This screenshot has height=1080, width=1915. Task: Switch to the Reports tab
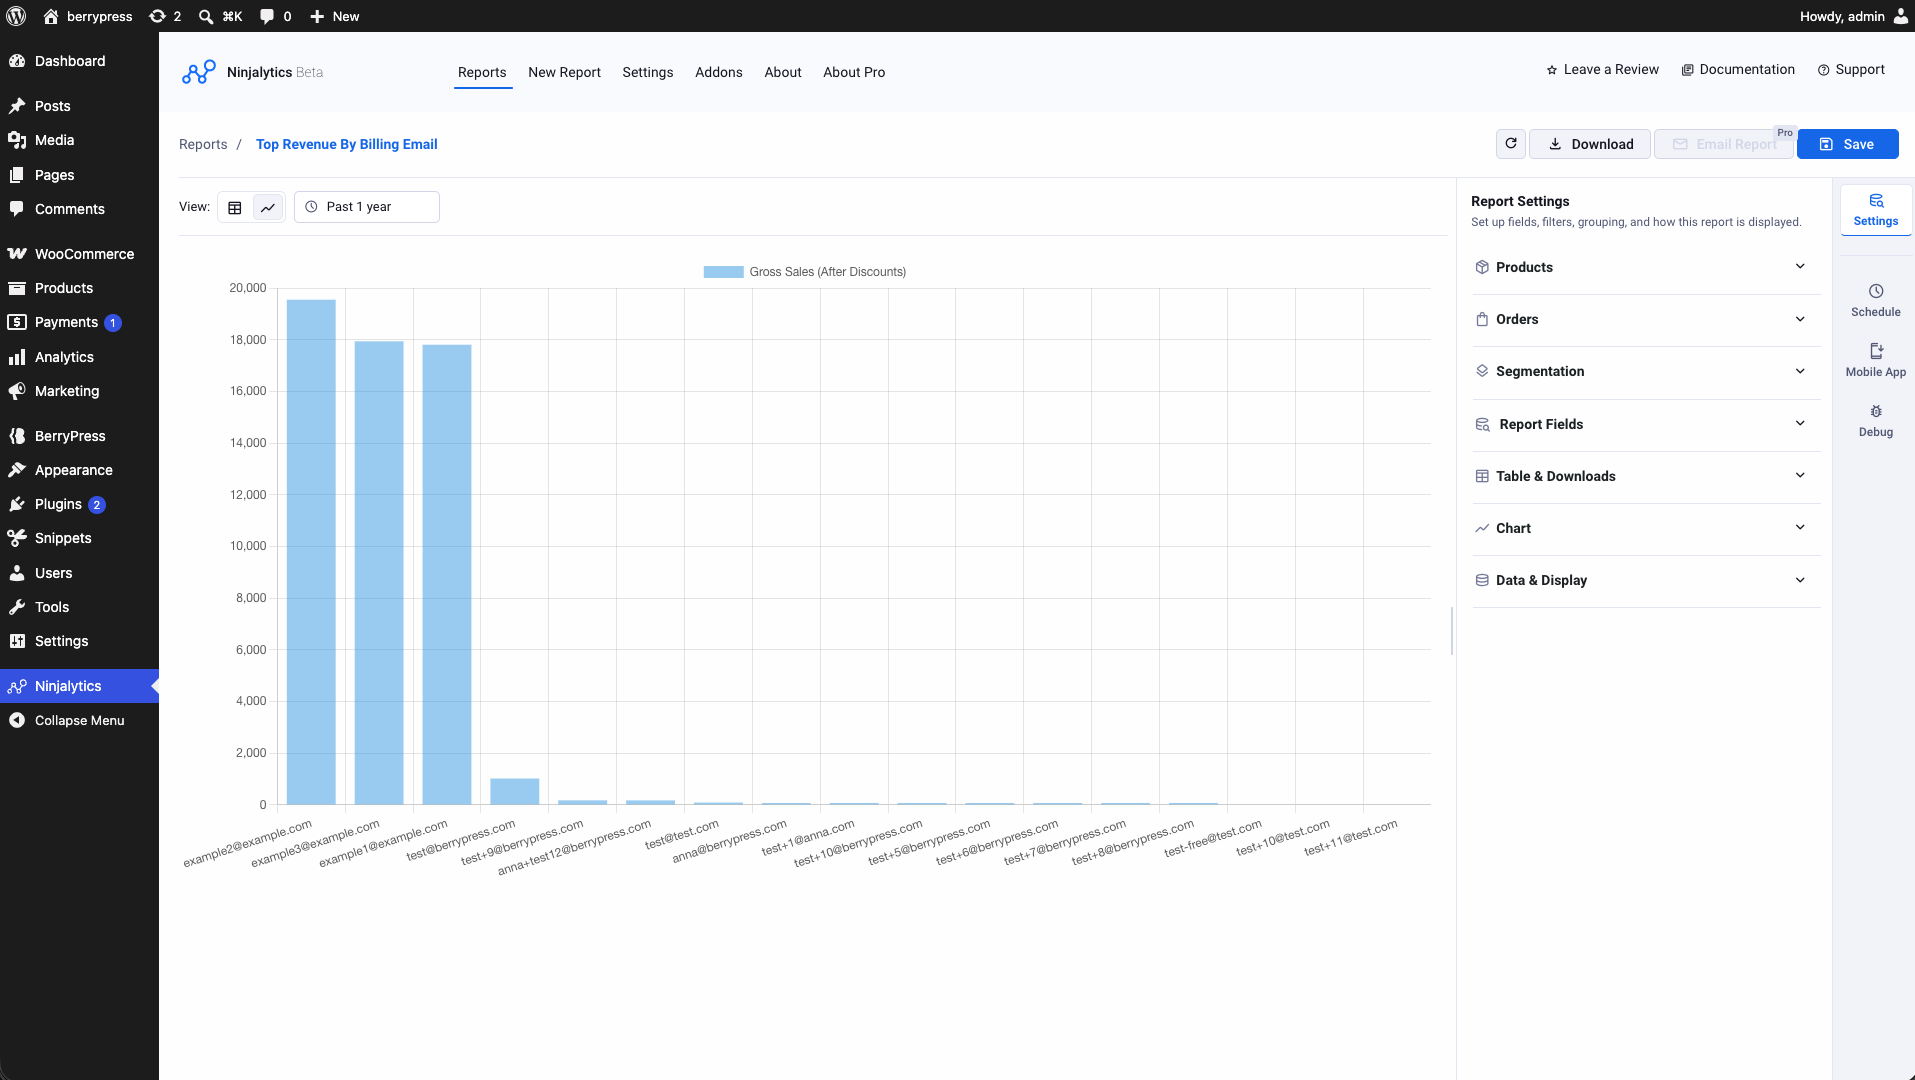click(x=482, y=72)
